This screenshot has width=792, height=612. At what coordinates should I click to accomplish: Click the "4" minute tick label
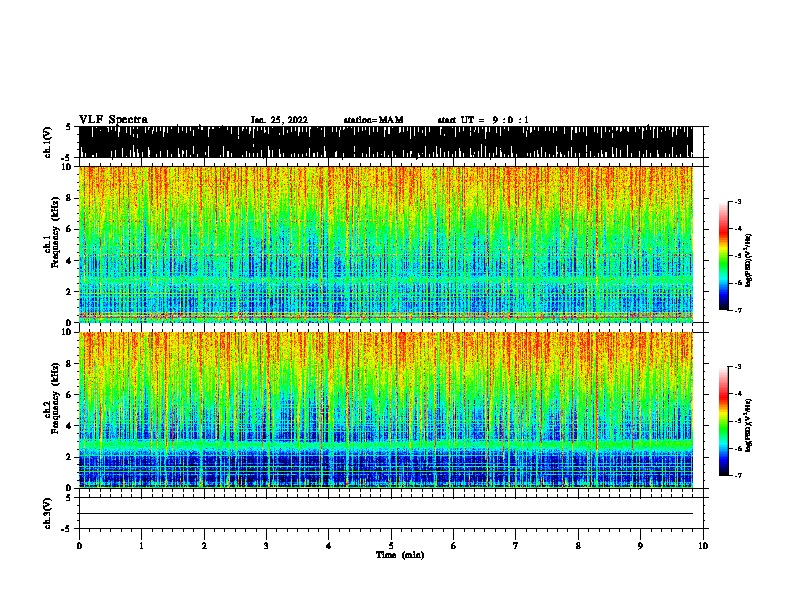pos(329,546)
